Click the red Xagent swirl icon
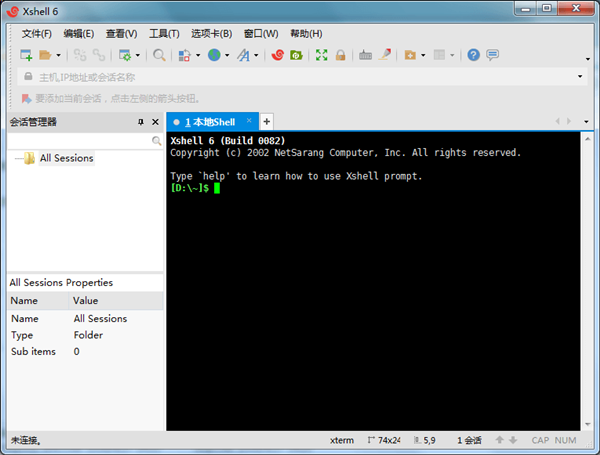Screen dimensions: 600x455 [x=278, y=55]
